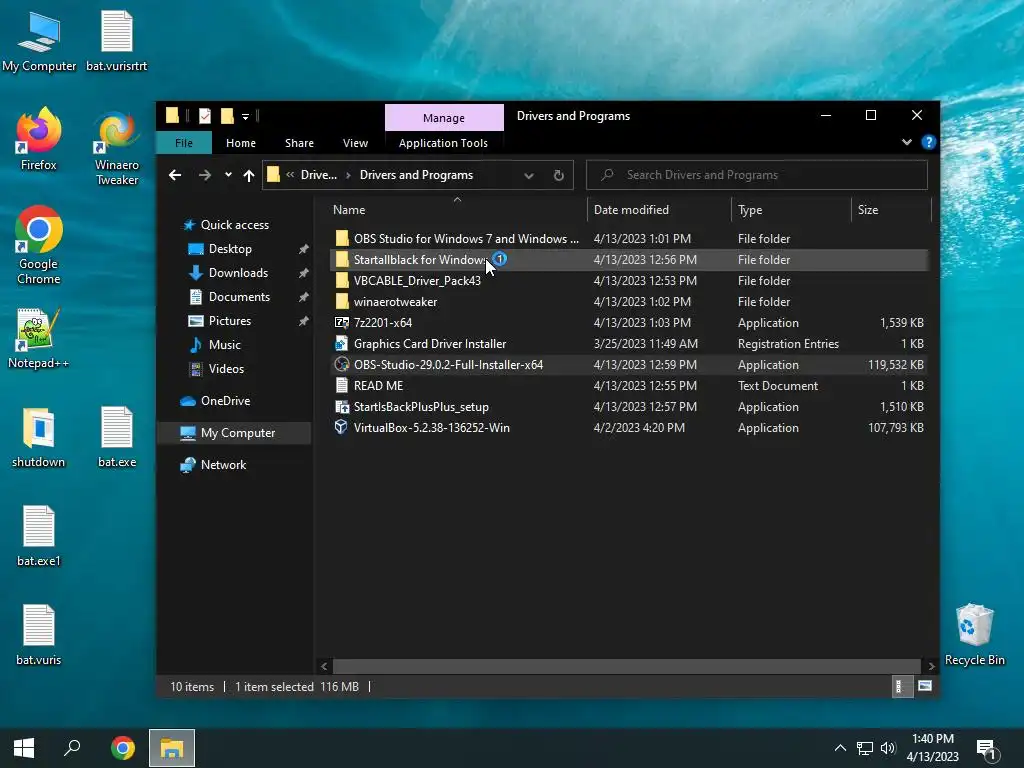Viewport: 1024px width, 768px height.
Task: Click the horizontal scrollbar track
Action: [x=628, y=666]
